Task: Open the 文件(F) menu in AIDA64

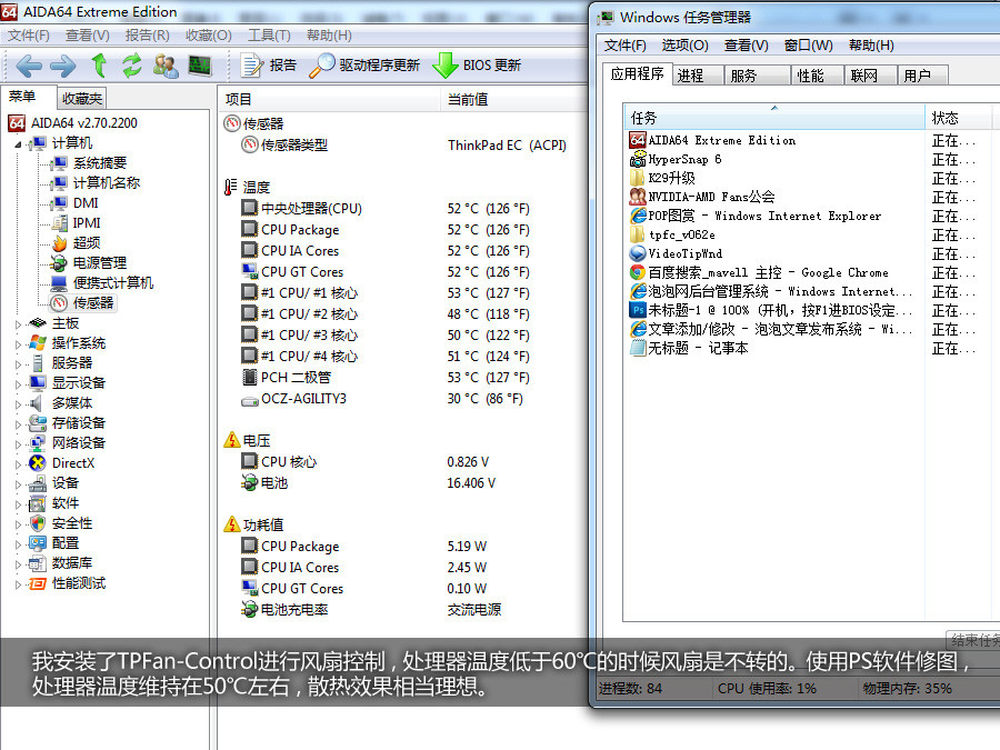Action: tap(29, 36)
